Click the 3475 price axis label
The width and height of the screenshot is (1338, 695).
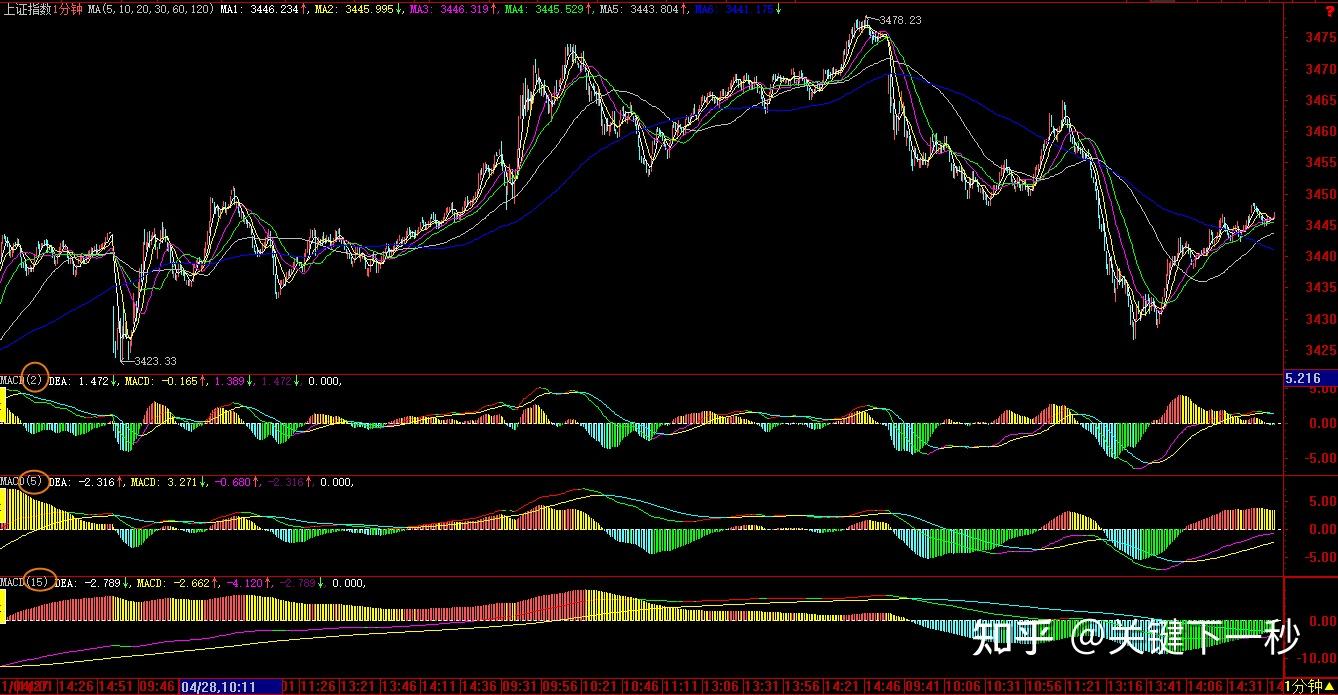[1321, 38]
